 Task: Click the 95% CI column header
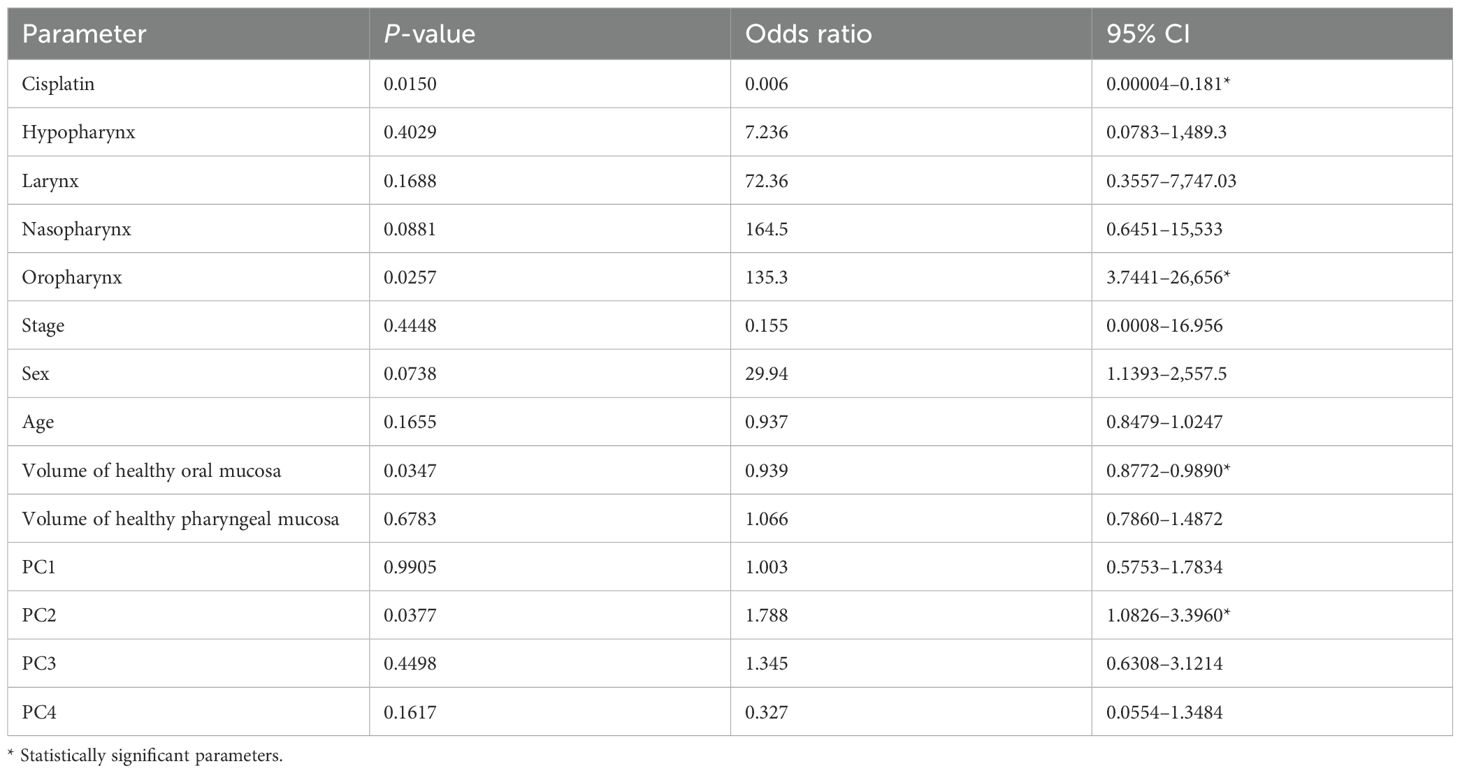click(1140, 34)
